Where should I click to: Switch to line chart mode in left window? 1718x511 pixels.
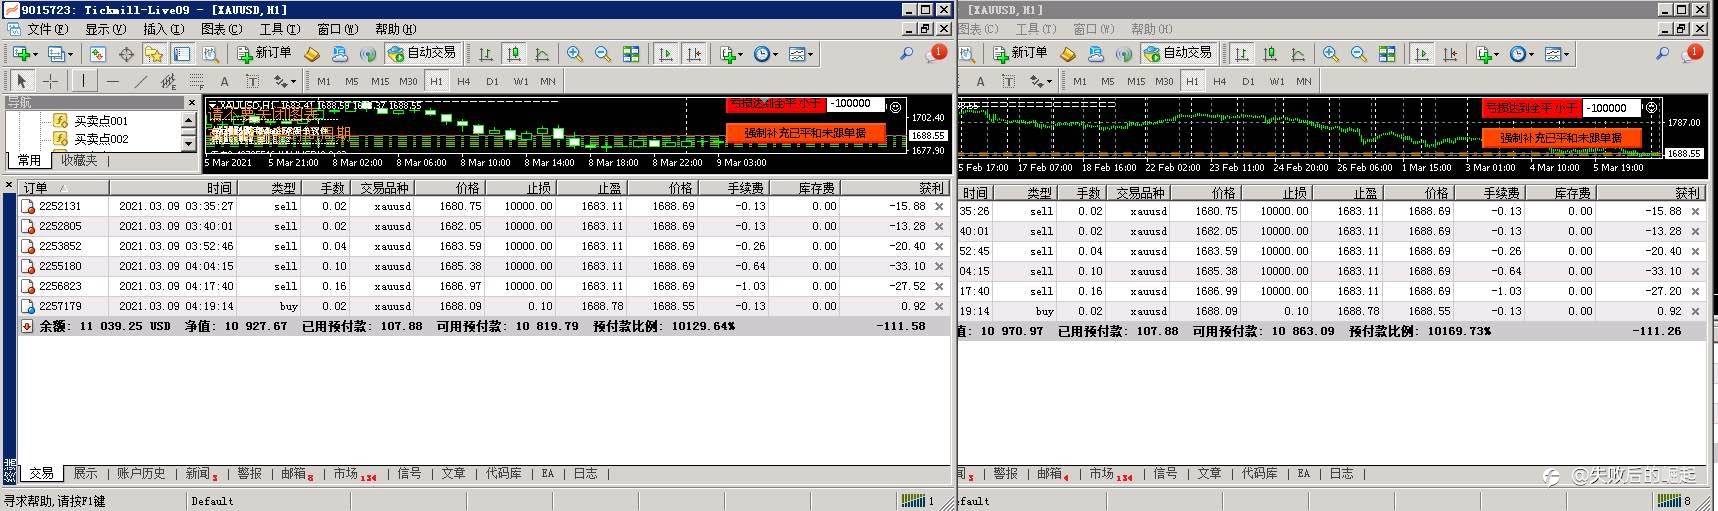(x=542, y=54)
